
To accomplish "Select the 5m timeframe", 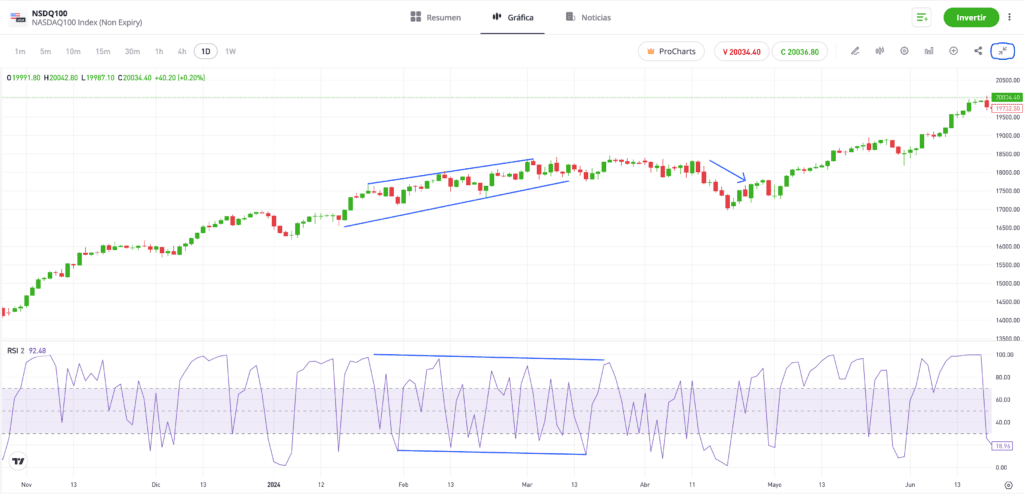I will (x=45, y=51).
